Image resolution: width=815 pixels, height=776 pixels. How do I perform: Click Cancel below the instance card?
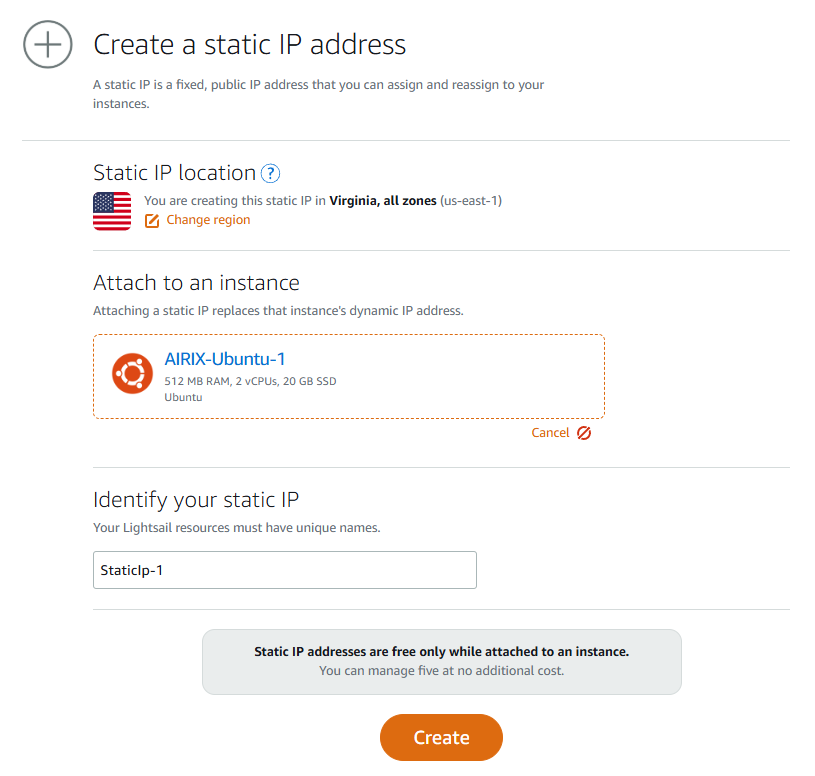click(x=551, y=432)
